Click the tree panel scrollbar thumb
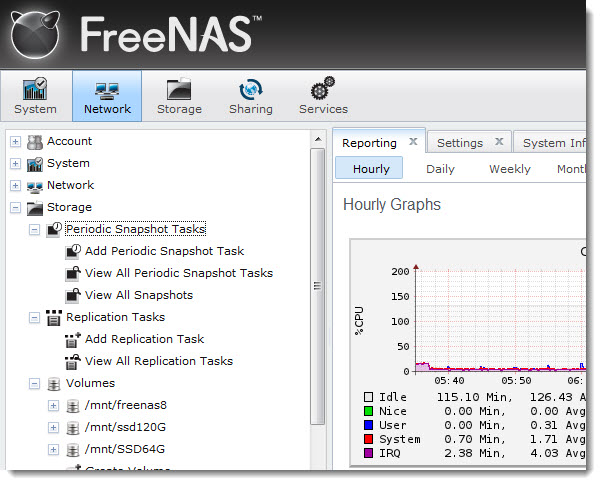Image resolution: width=601 pixels, height=485 pixels. [317, 286]
